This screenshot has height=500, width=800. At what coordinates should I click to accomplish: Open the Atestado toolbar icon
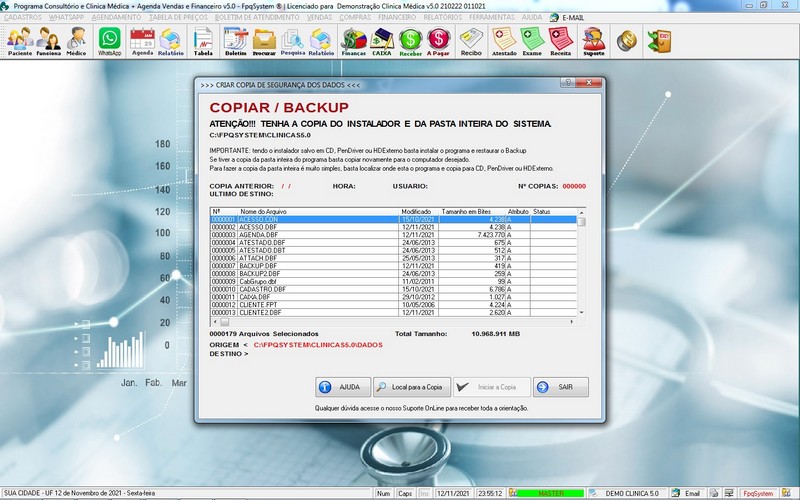504,41
